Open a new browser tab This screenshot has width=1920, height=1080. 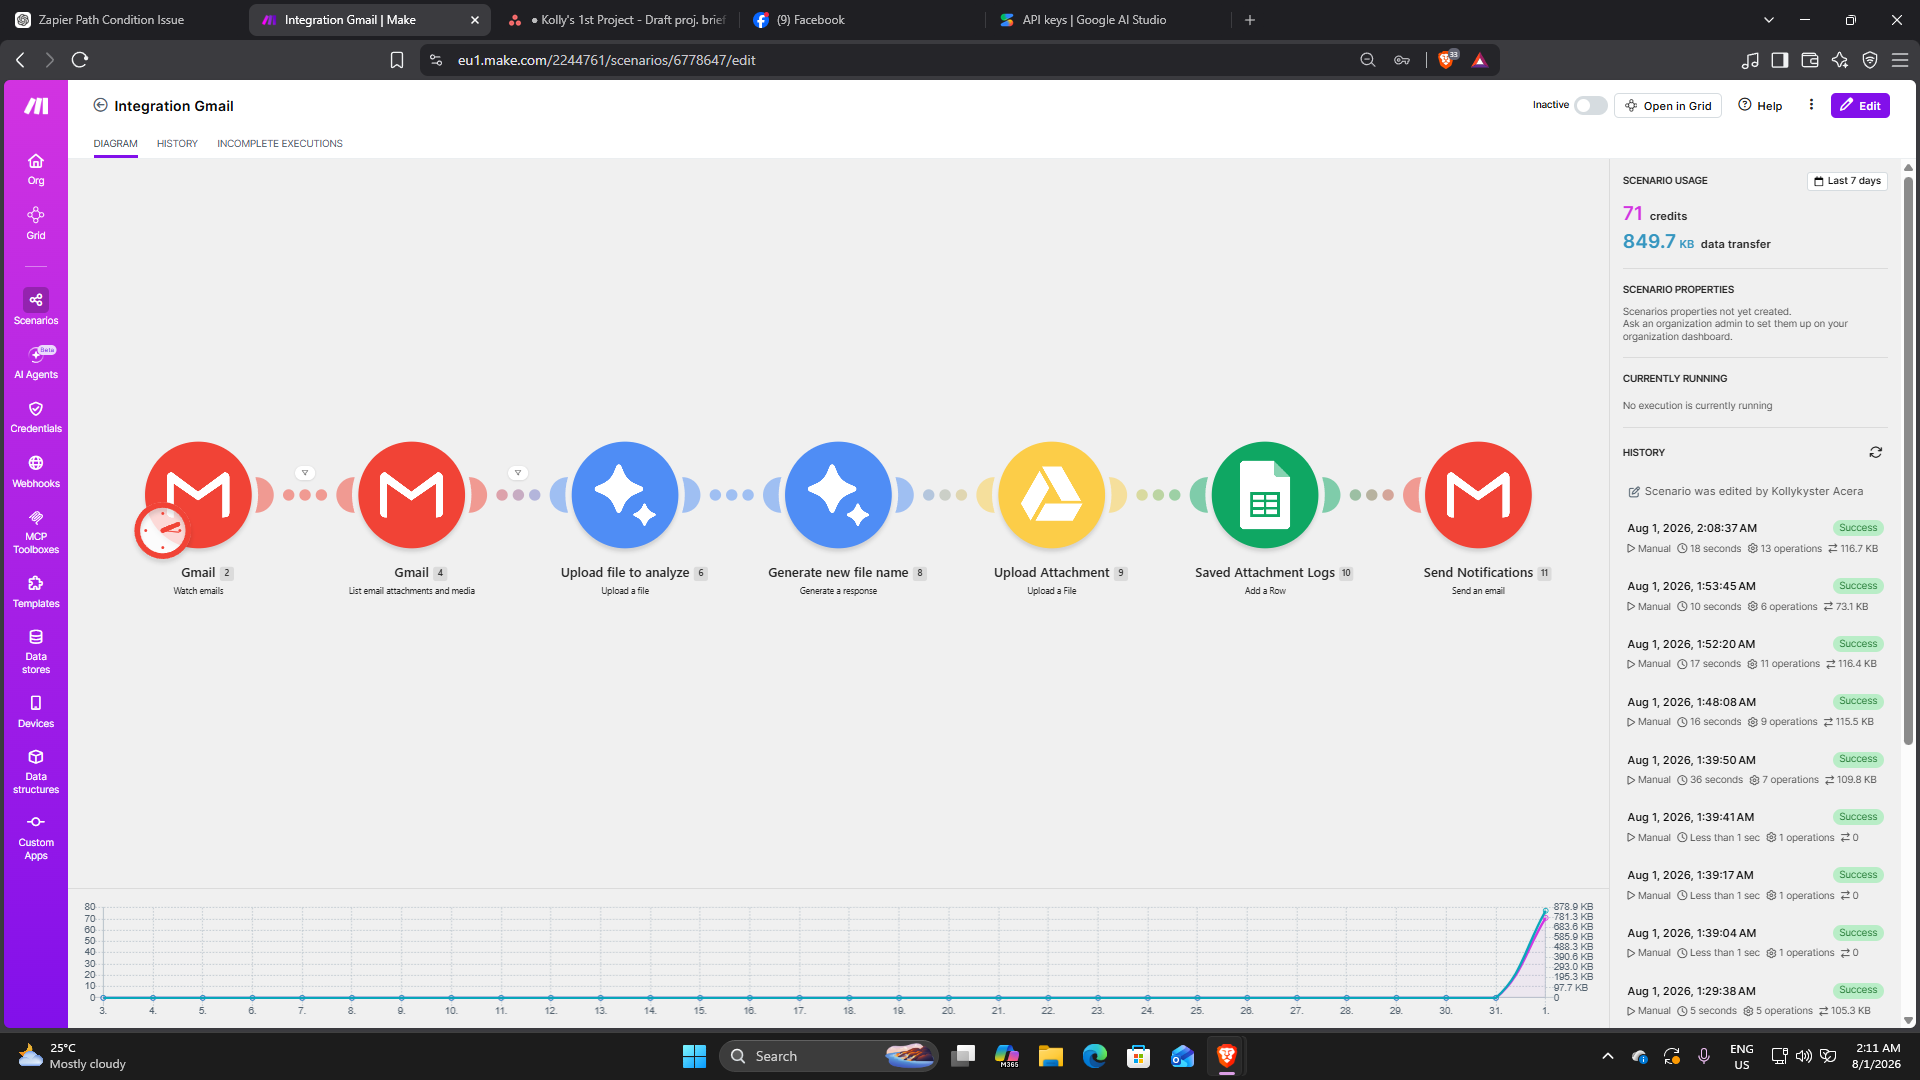(x=1250, y=20)
